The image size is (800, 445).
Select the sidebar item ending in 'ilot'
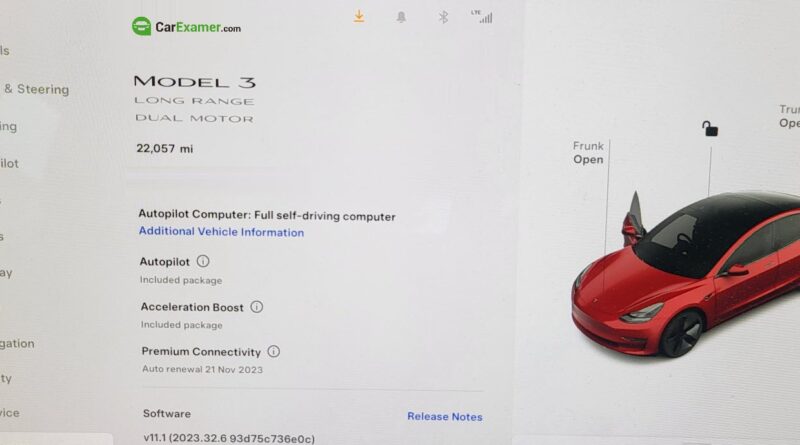coord(9,163)
